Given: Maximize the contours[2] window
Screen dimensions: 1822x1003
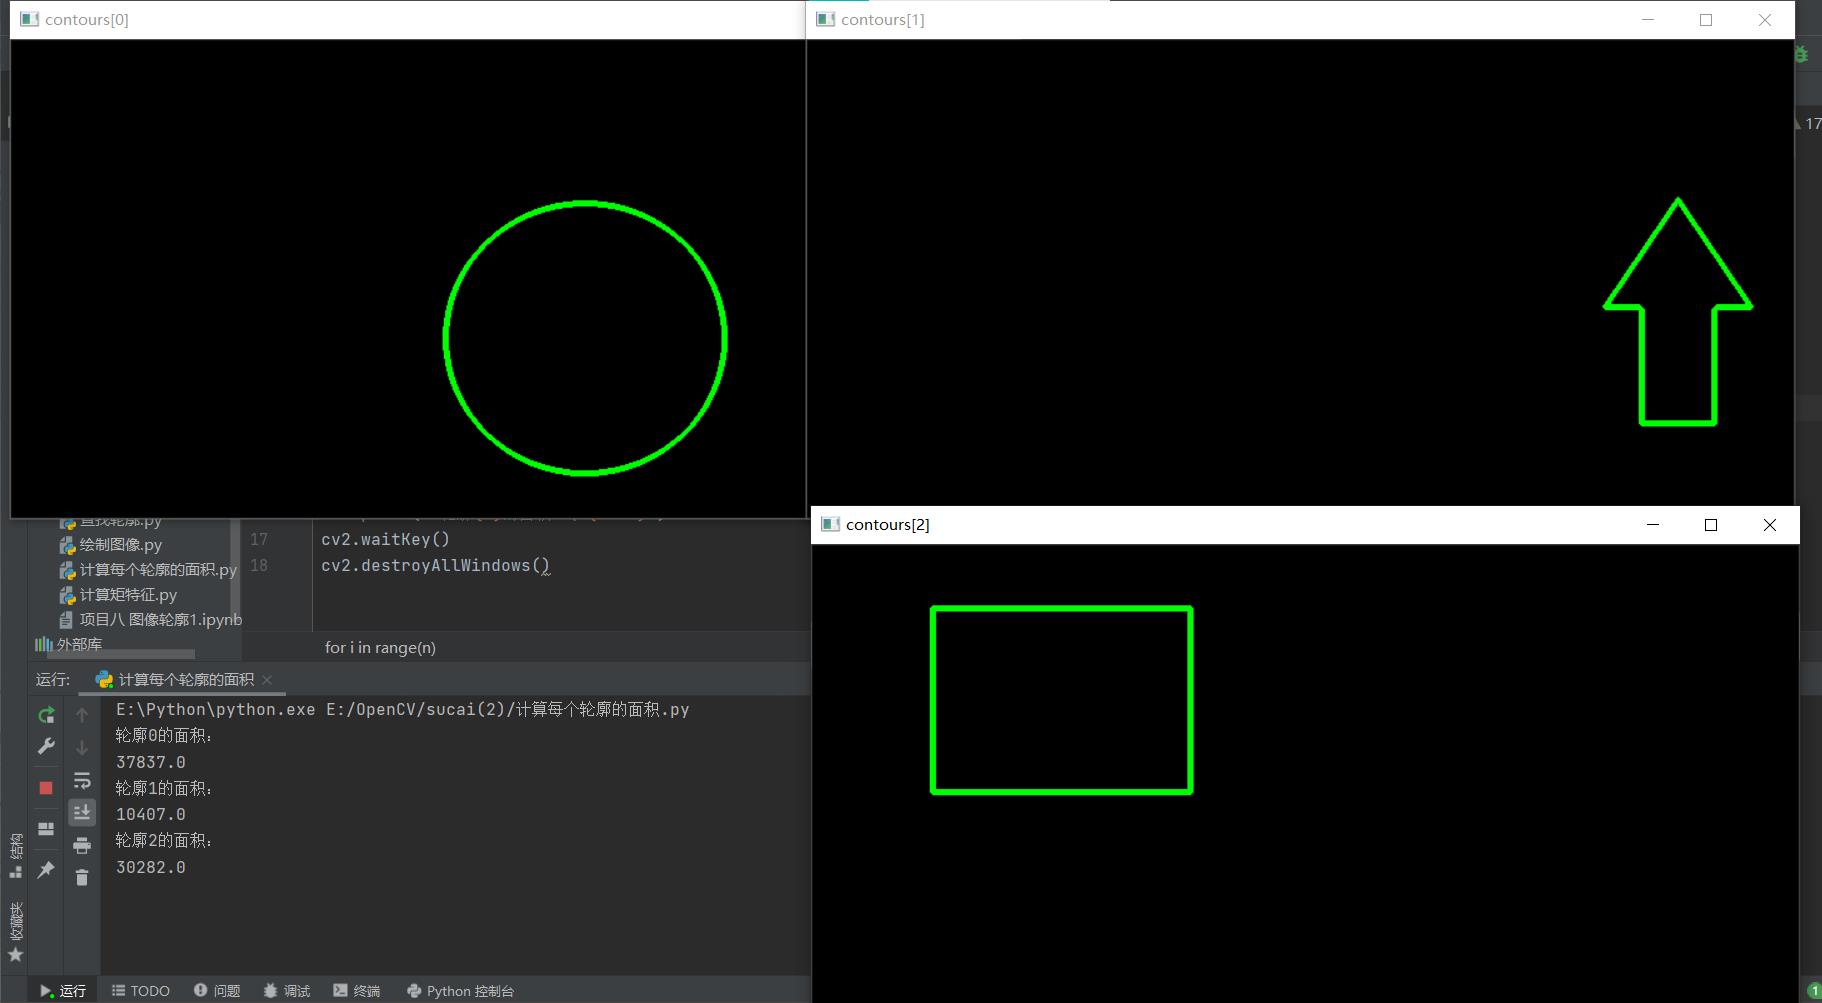Looking at the screenshot, I should (1711, 525).
